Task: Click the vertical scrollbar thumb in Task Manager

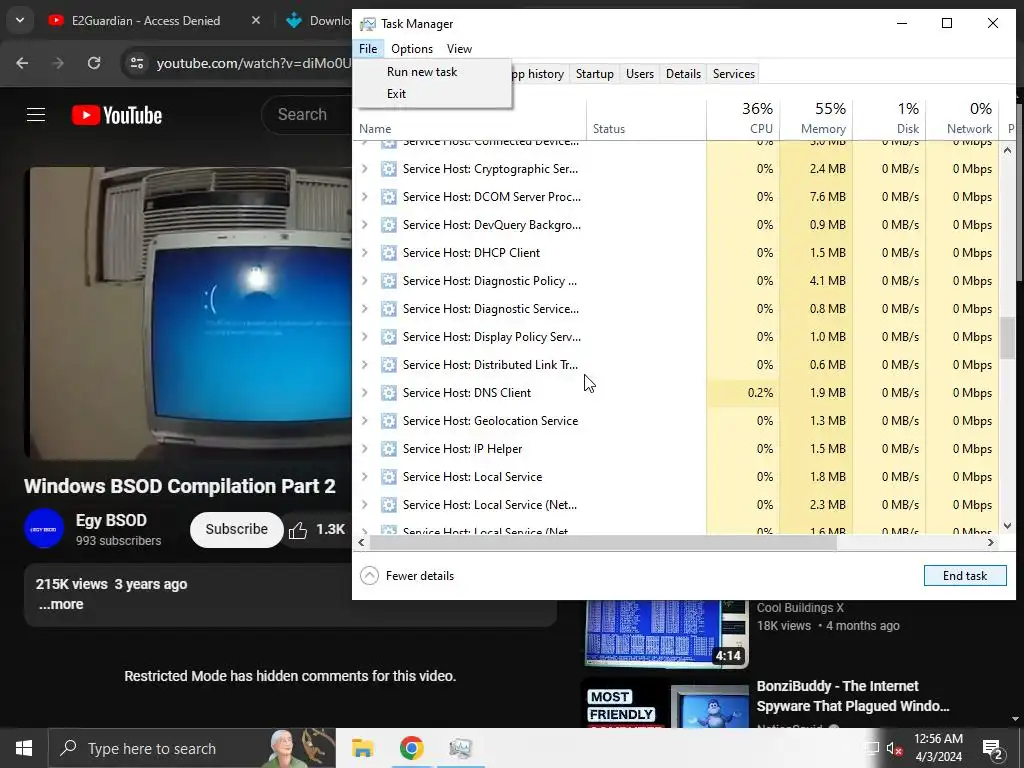Action: (1007, 338)
